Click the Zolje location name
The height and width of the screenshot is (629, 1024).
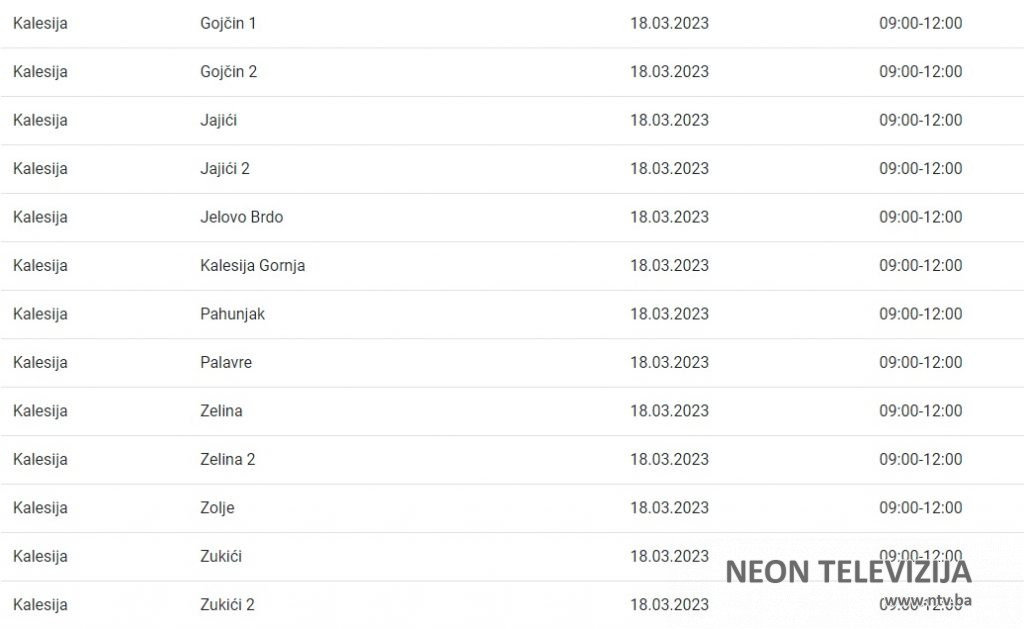(217, 508)
